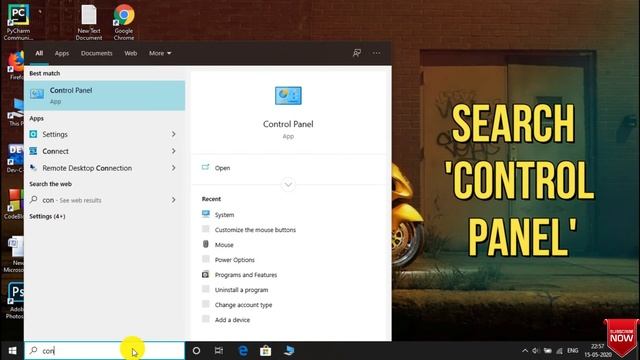Click the Remote Desktop Connection icon

pyautogui.click(x=33, y=167)
